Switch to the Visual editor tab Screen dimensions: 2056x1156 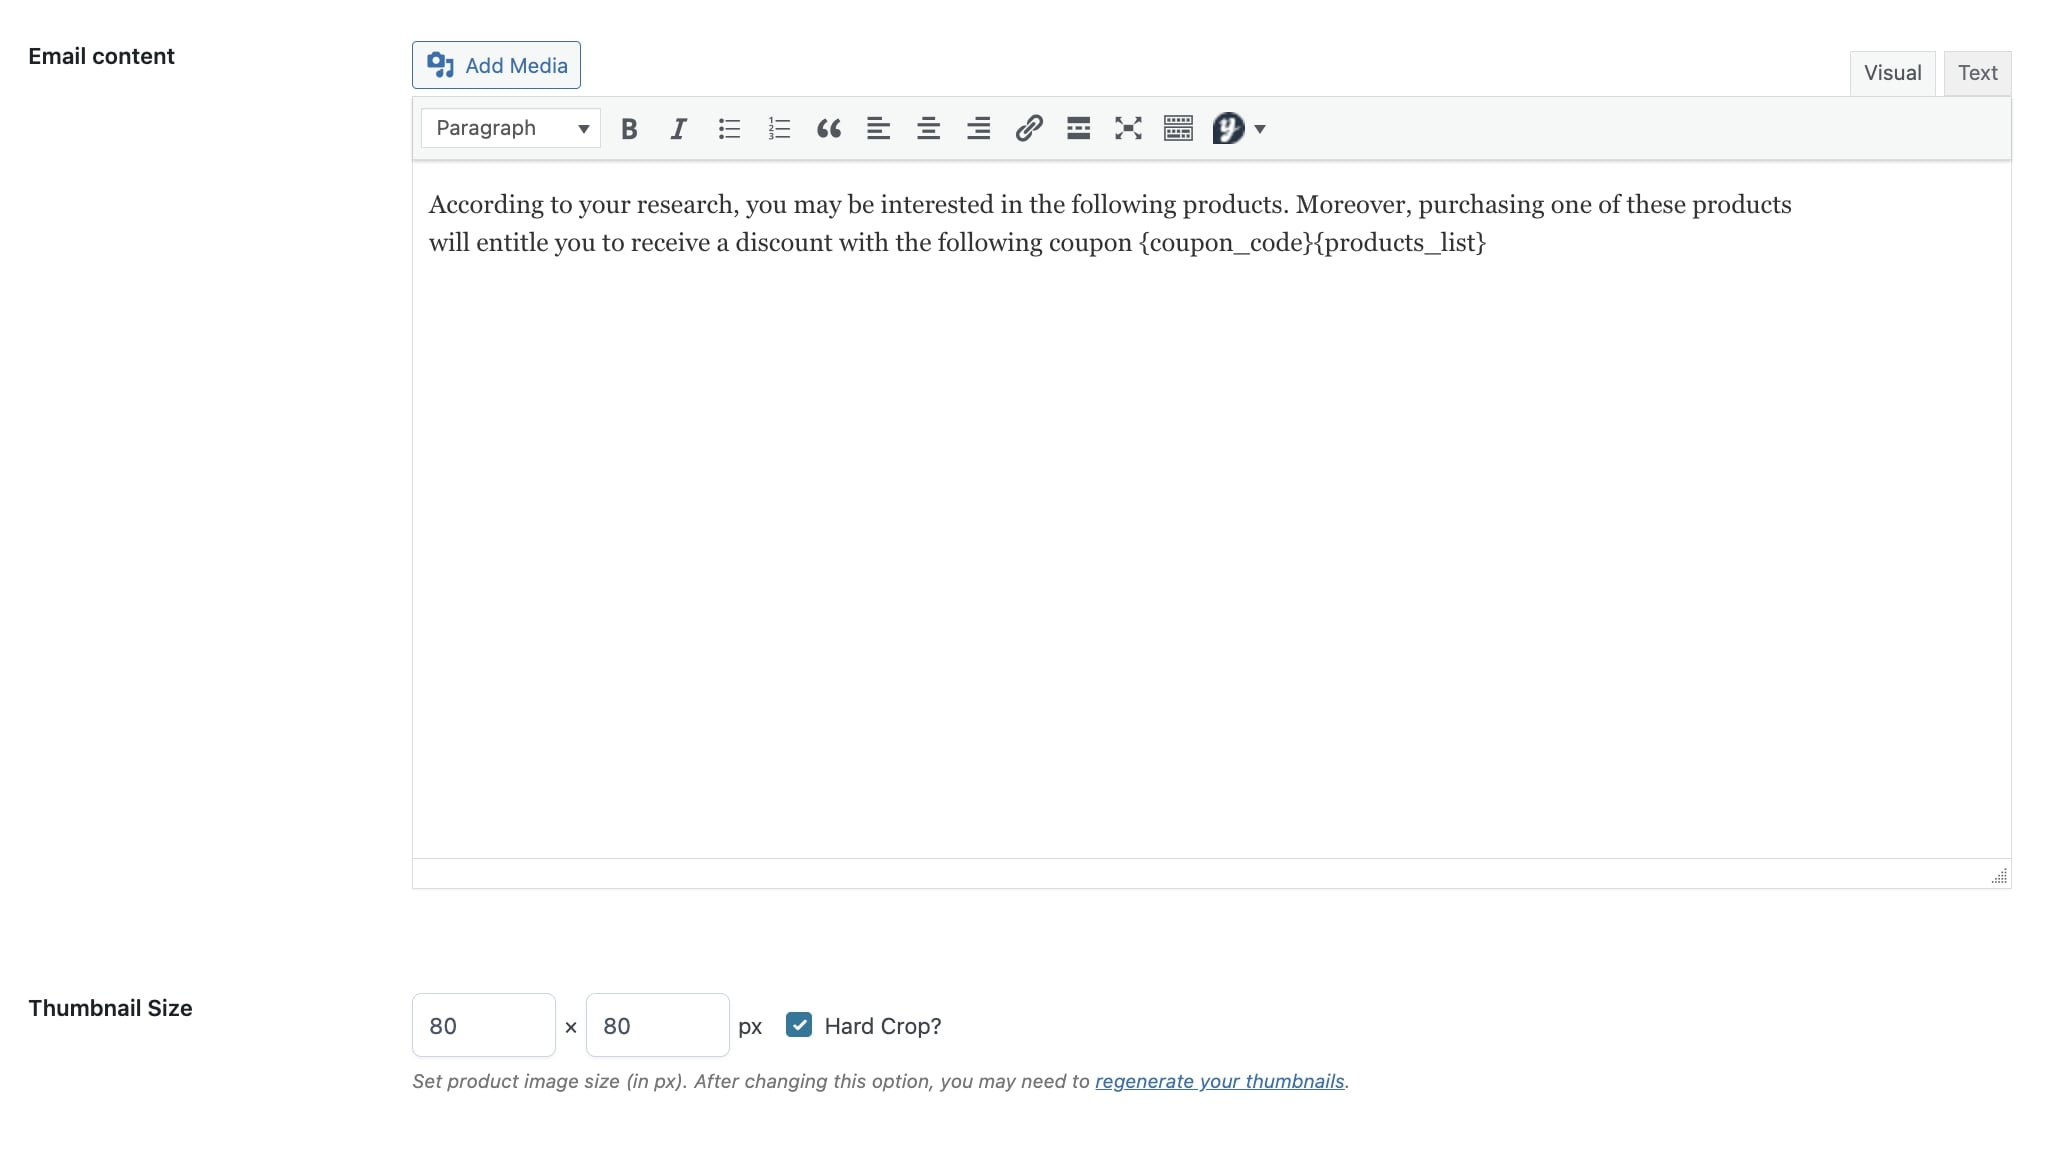(x=1892, y=73)
